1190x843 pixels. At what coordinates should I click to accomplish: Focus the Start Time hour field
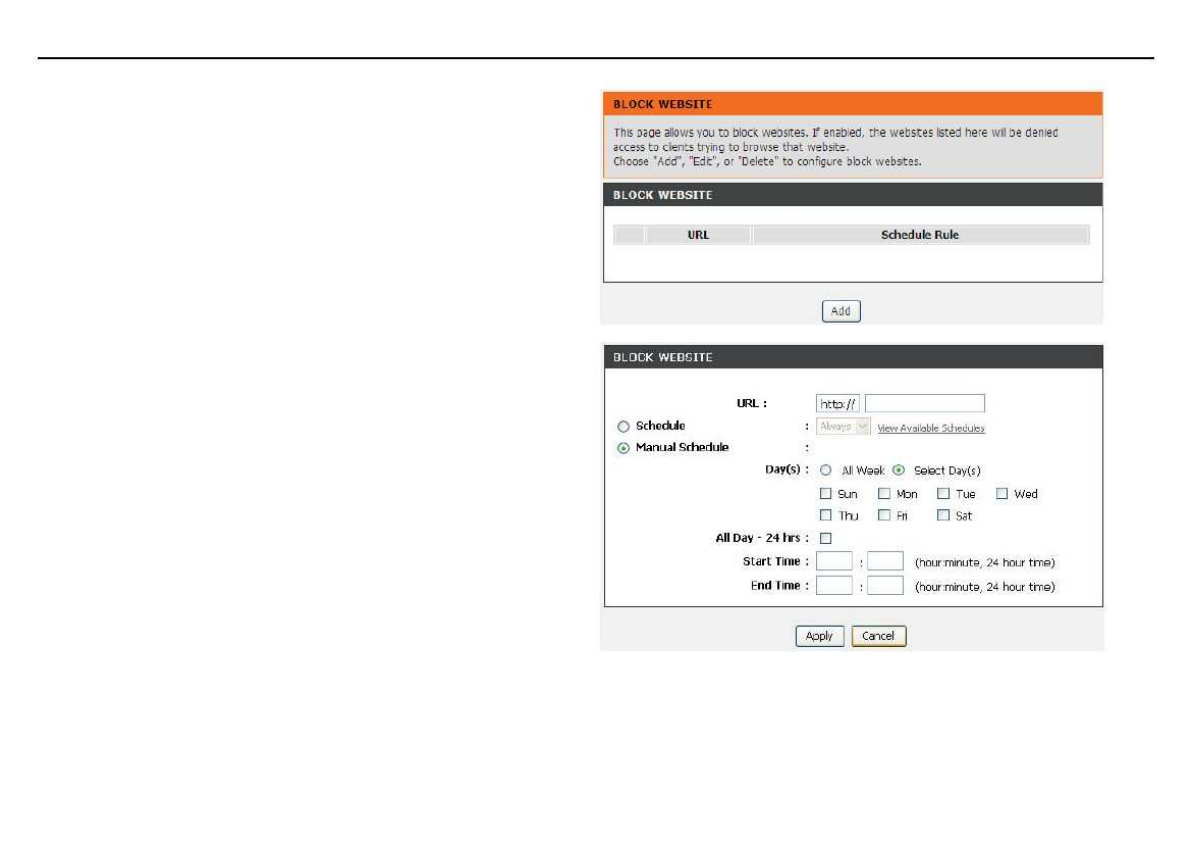(834, 561)
